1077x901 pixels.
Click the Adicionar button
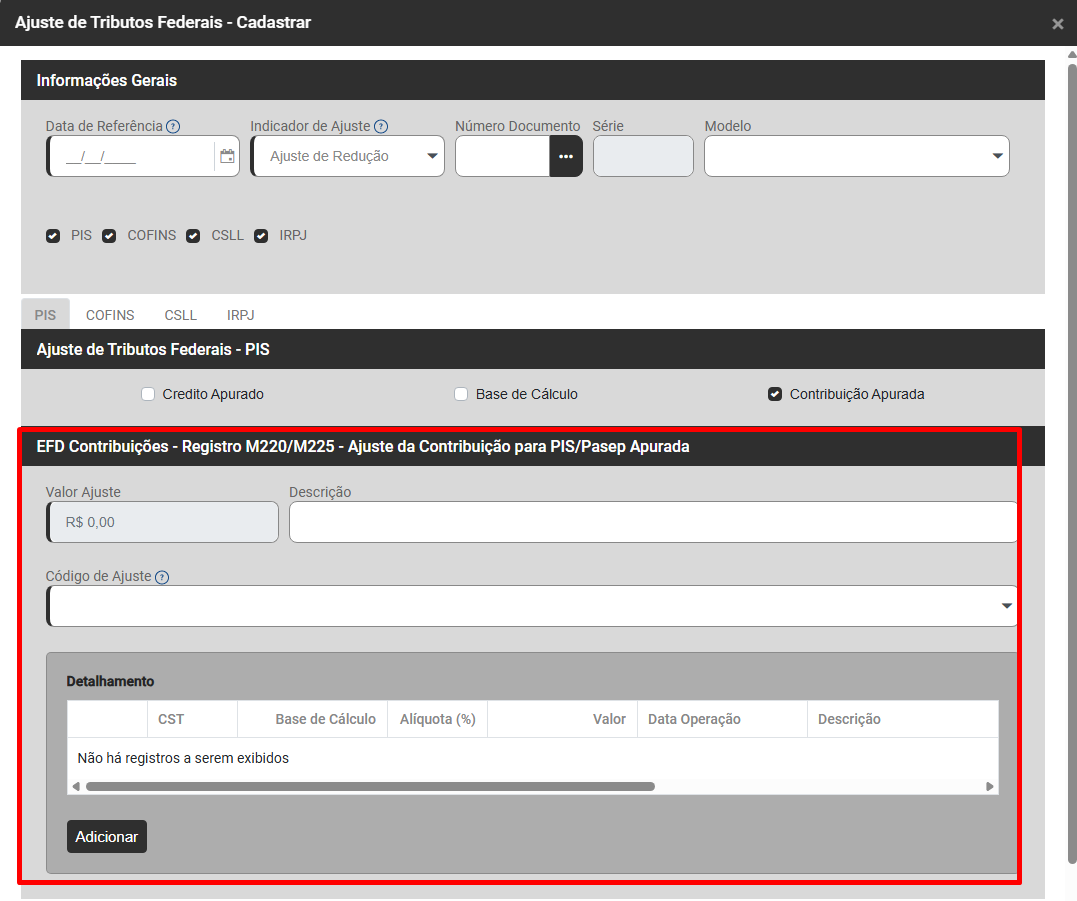pyautogui.click(x=107, y=837)
